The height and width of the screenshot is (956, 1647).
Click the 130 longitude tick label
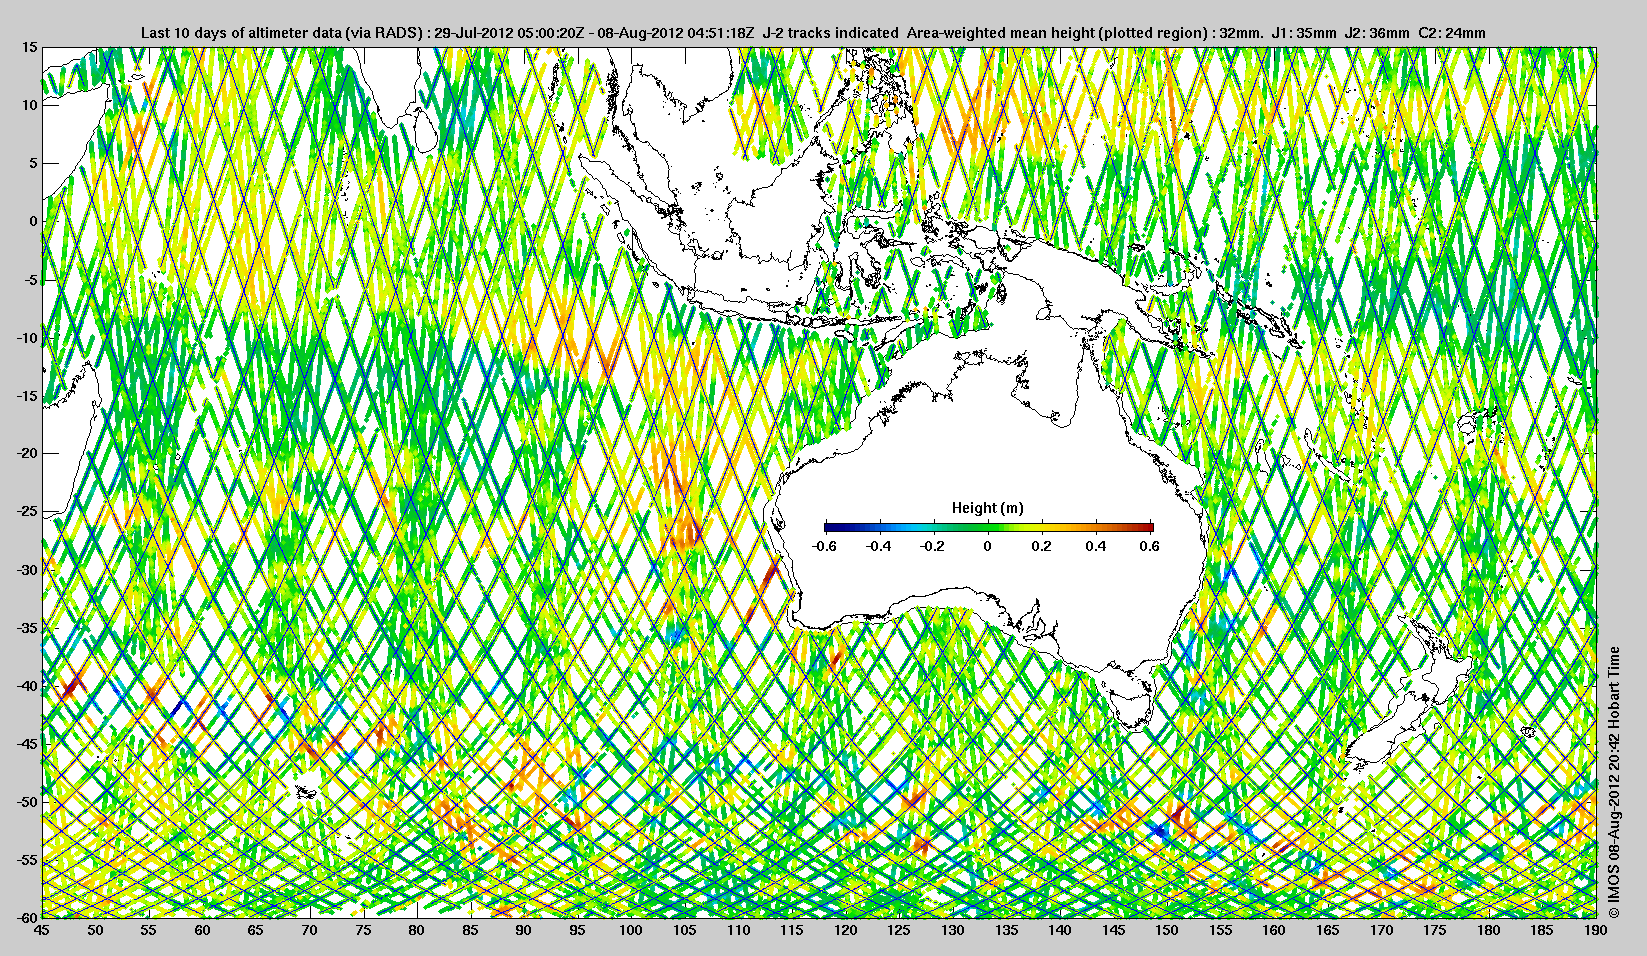pos(953,930)
